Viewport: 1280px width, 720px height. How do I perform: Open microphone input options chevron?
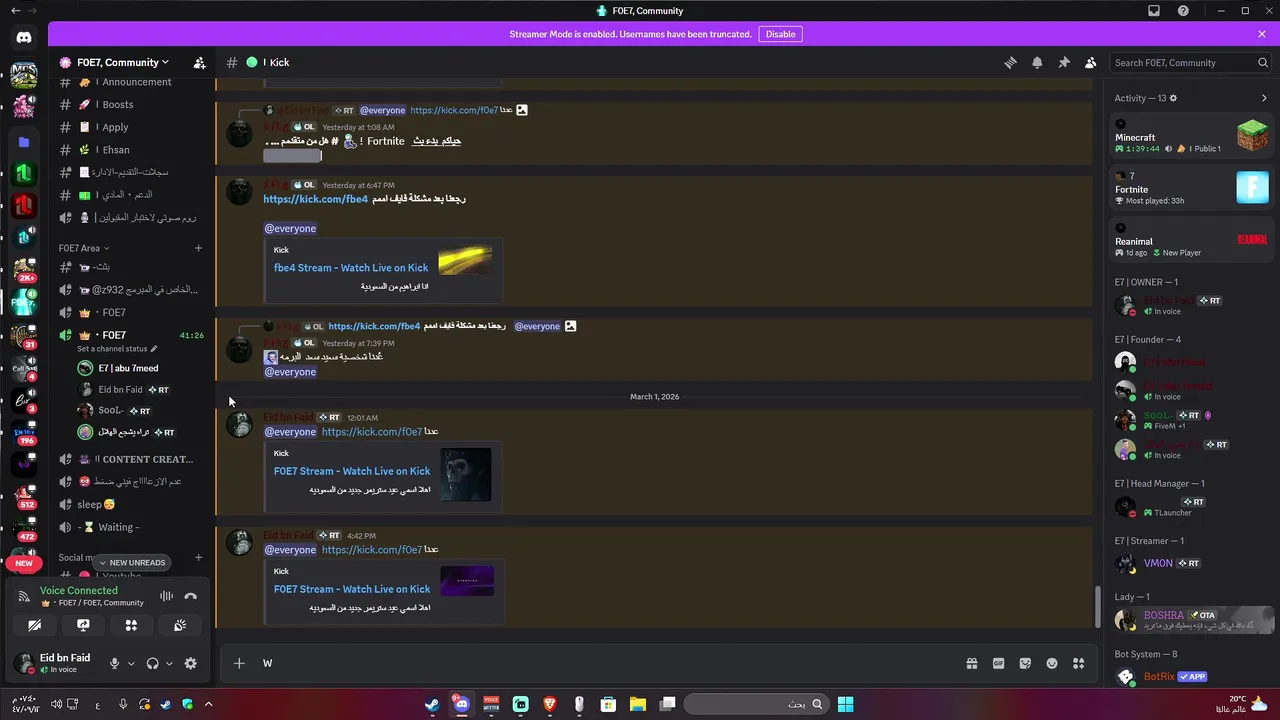(130, 663)
